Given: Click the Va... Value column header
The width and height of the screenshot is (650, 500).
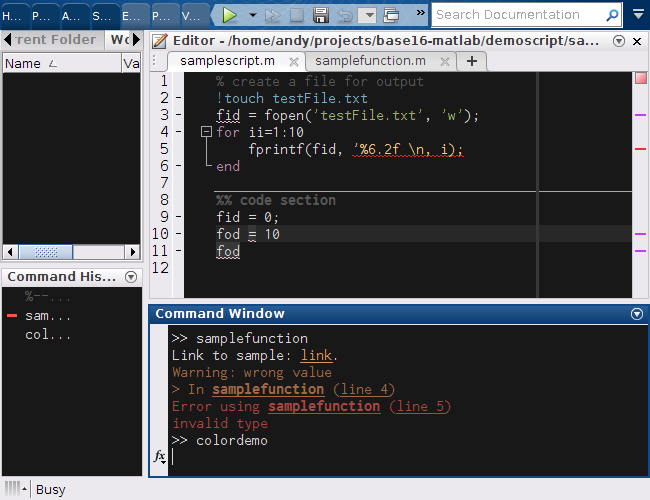Looking at the screenshot, I should pyautogui.click(x=131, y=63).
